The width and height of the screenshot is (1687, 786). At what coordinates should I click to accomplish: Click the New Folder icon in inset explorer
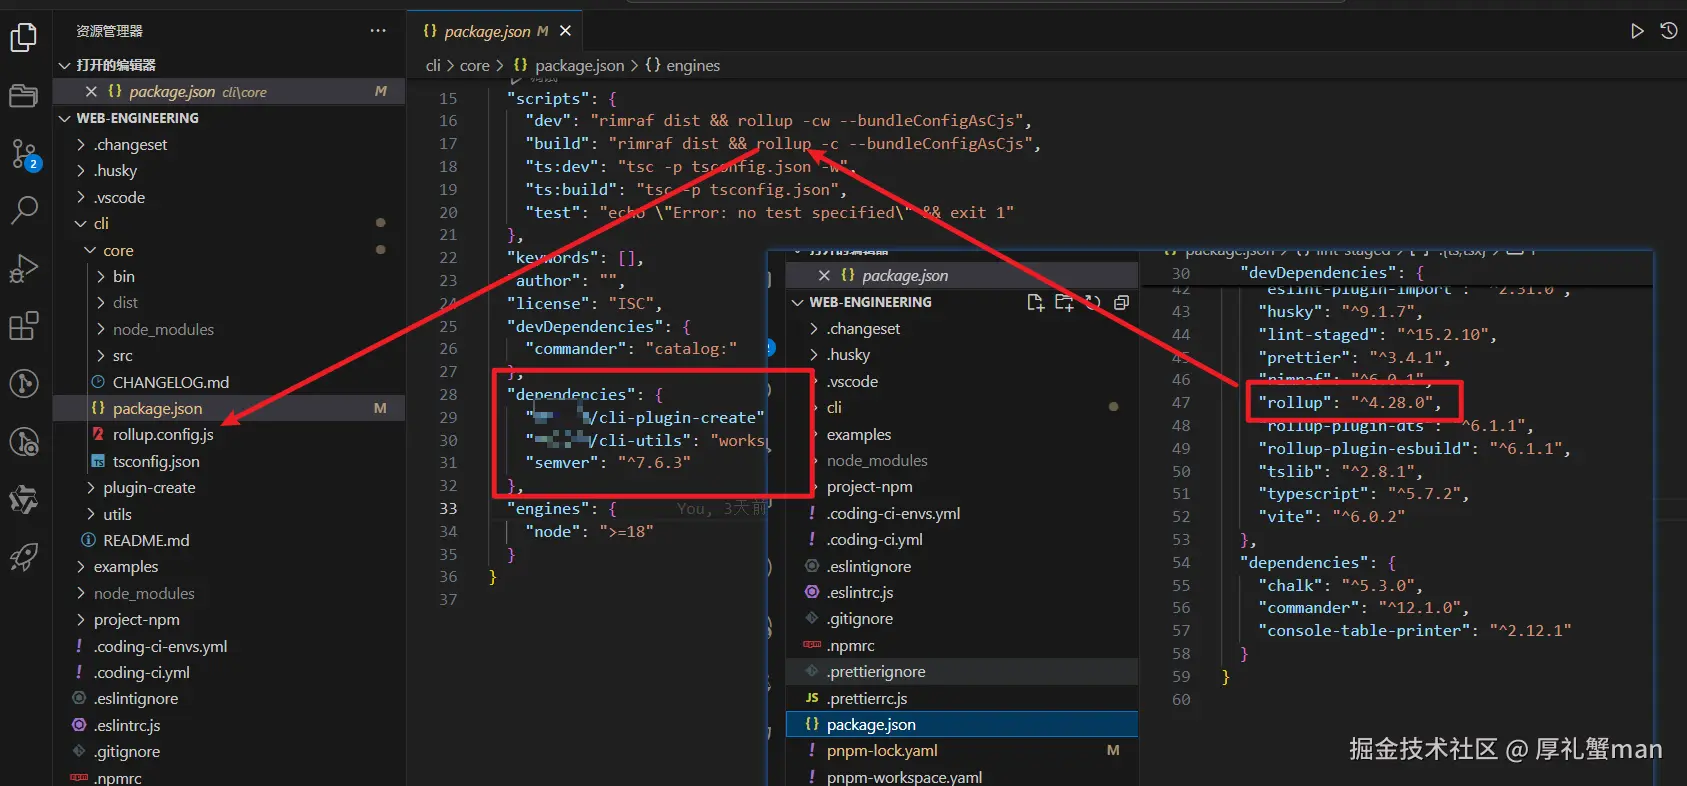point(1064,302)
